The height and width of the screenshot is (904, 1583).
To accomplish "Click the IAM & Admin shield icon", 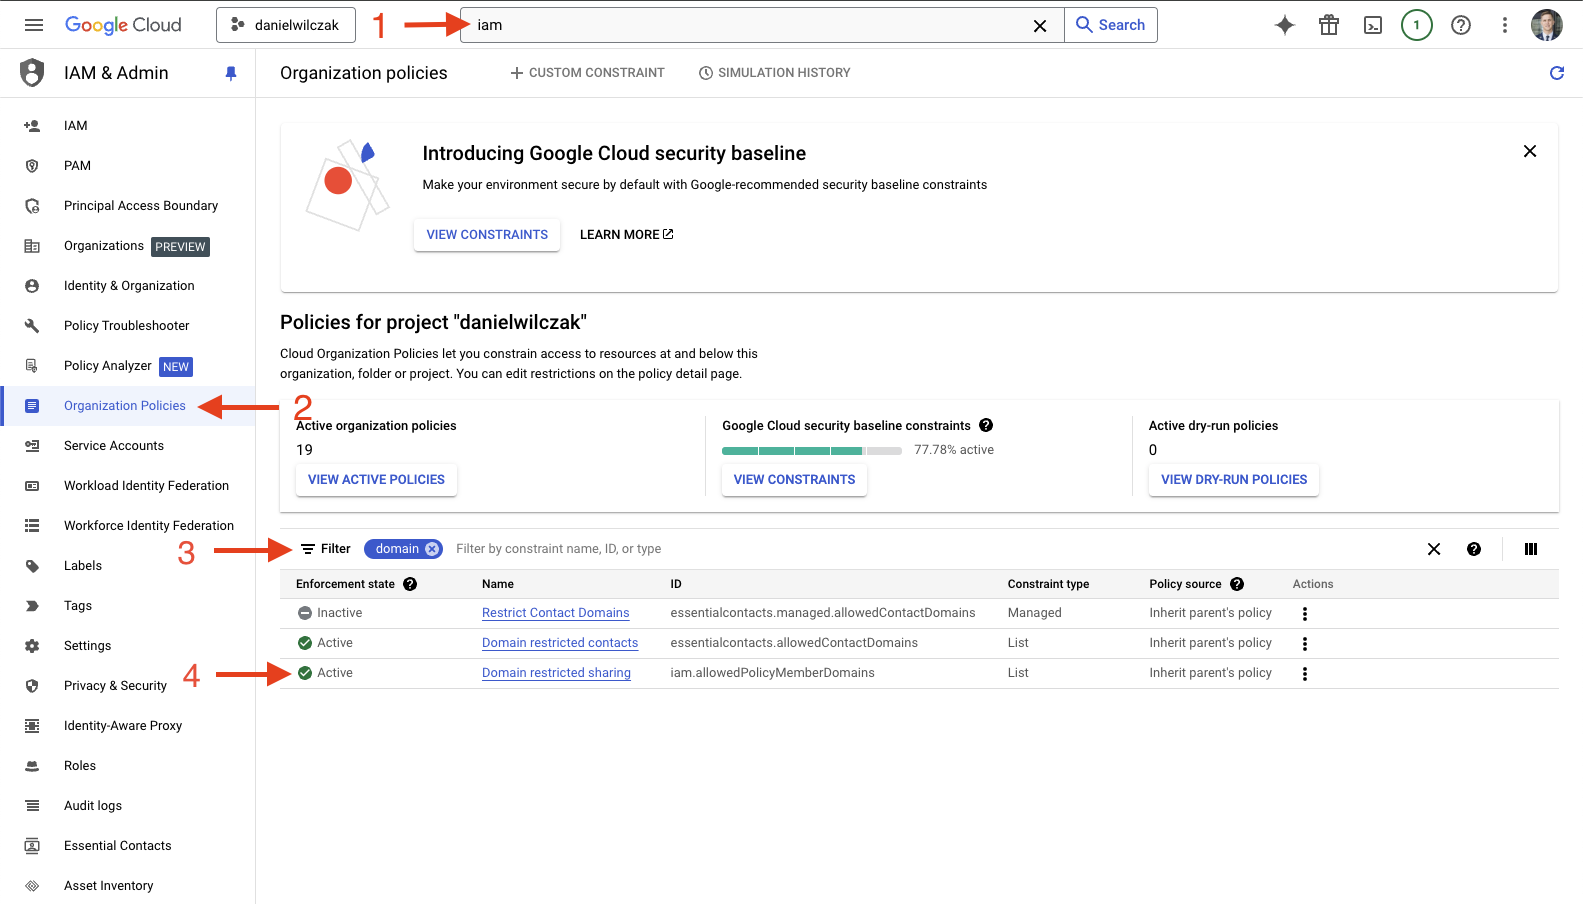I will coord(32,73).
